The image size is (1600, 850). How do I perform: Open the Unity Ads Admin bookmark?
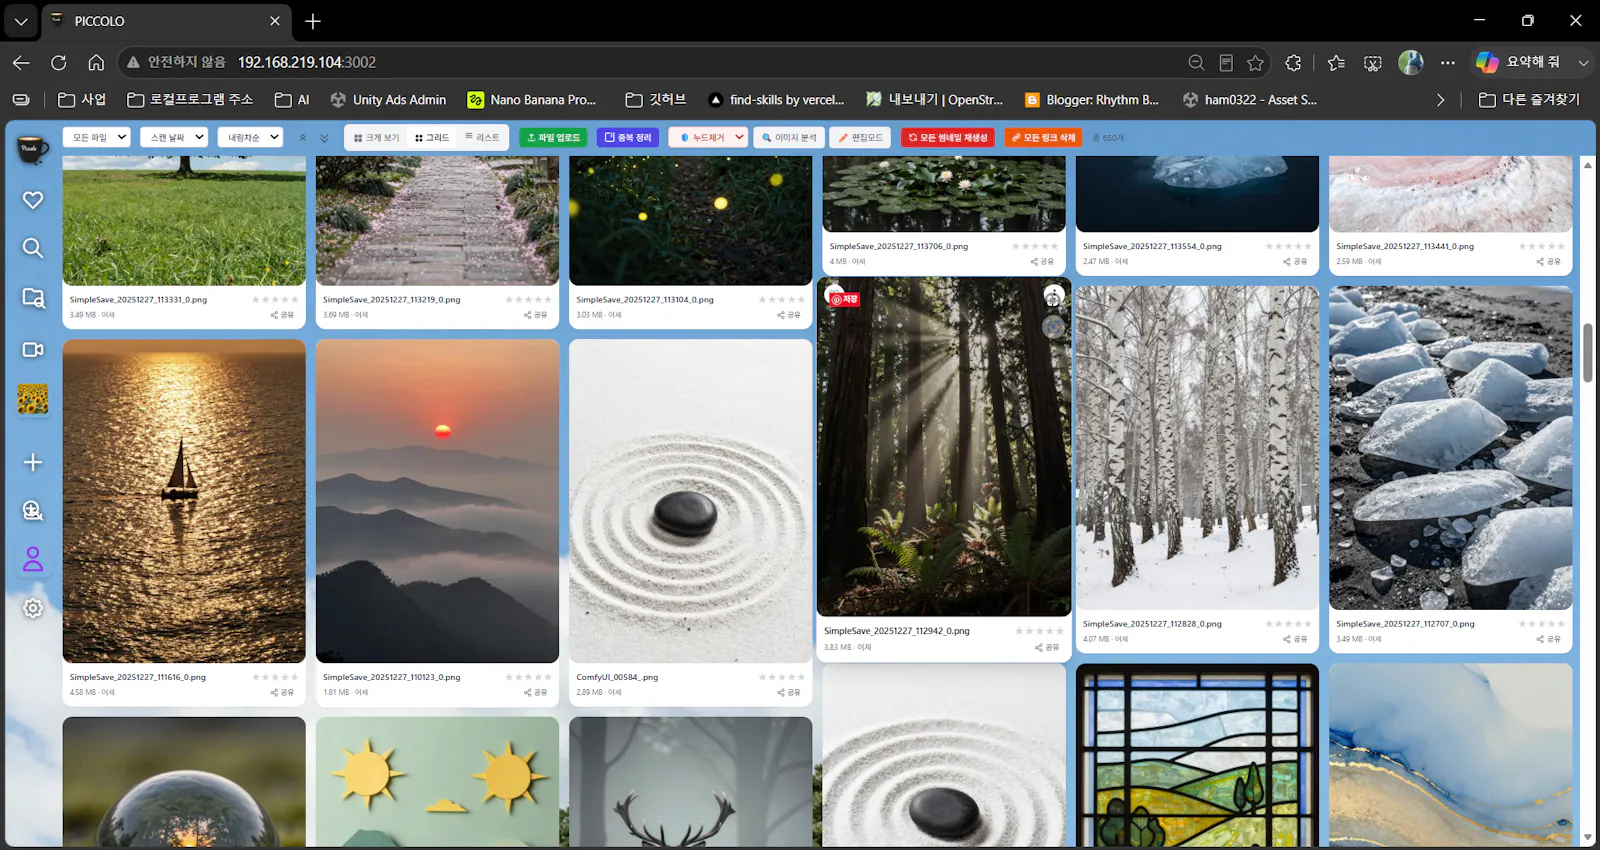(388, 100)
